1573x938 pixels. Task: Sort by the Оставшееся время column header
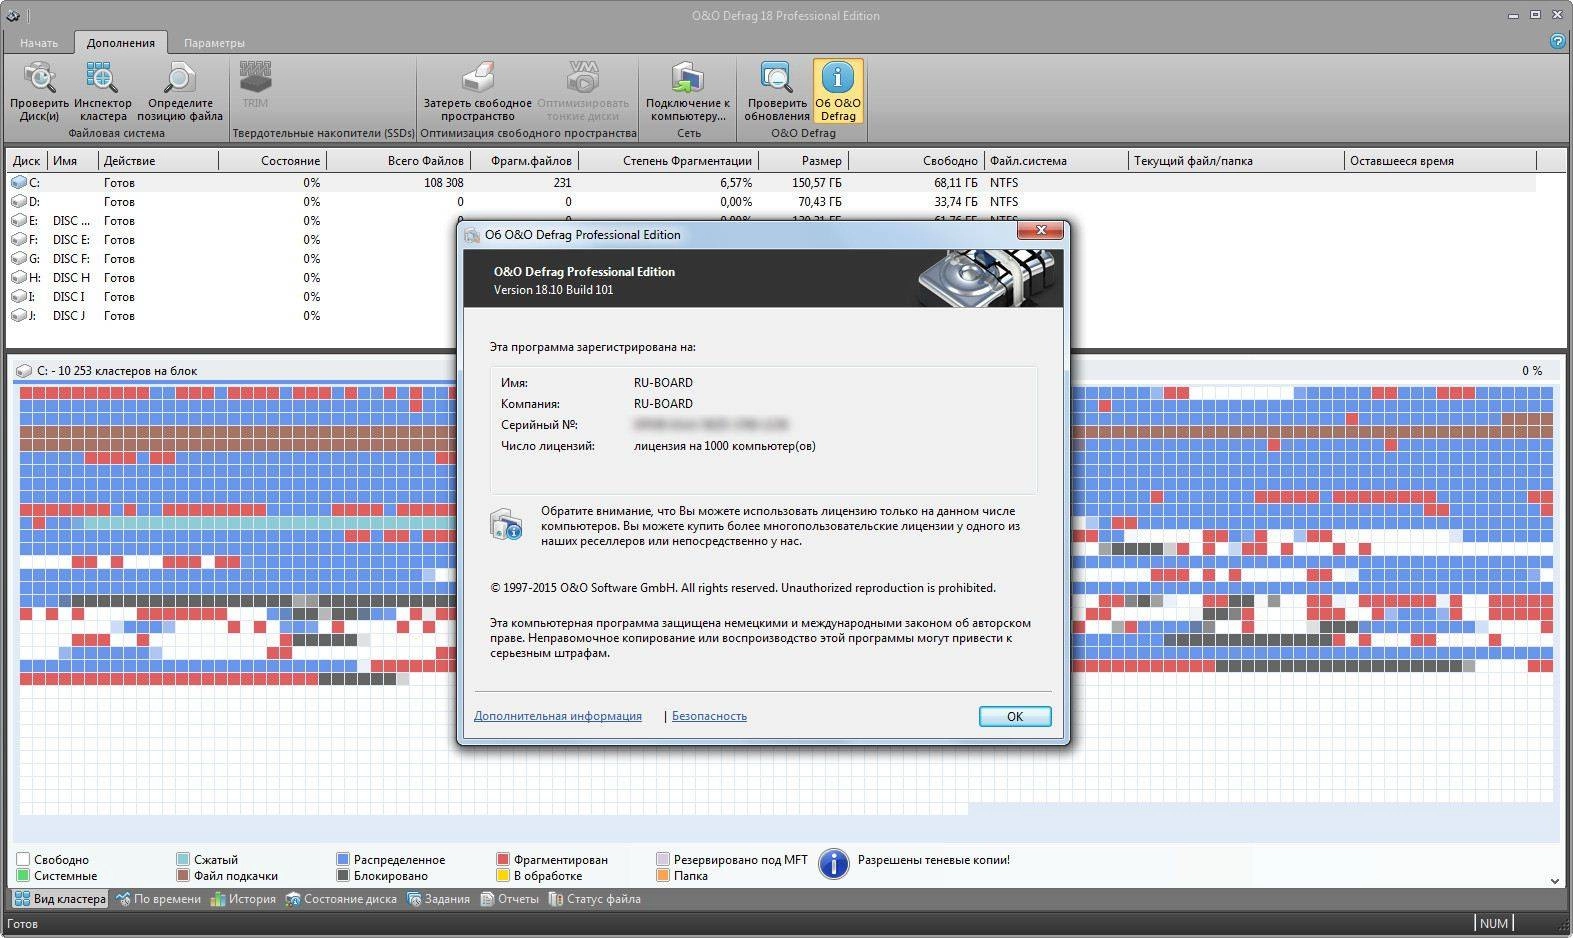1440,161
